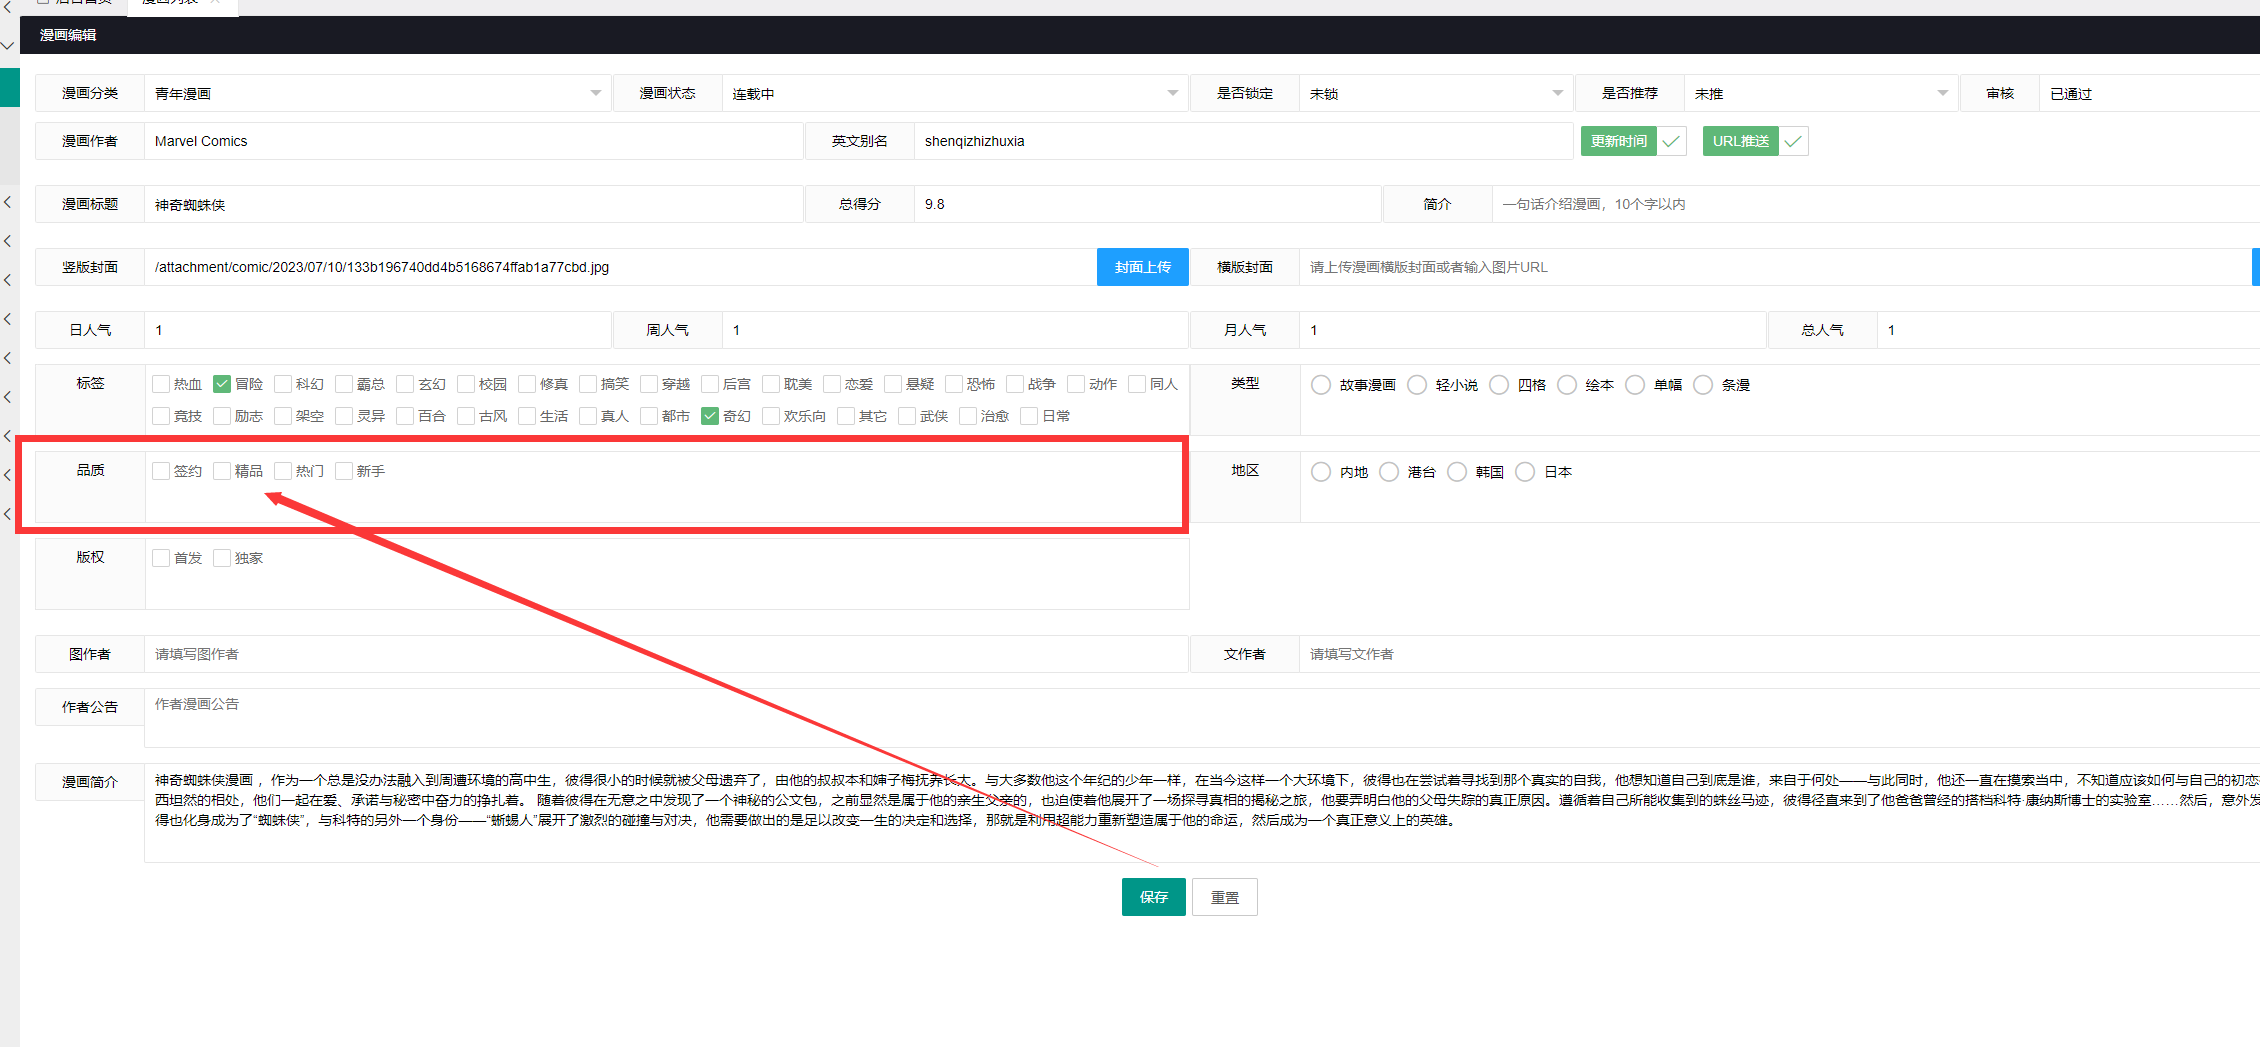
Task: Choose the 故事漫画 type radio button
Action: coord(1321,385)
